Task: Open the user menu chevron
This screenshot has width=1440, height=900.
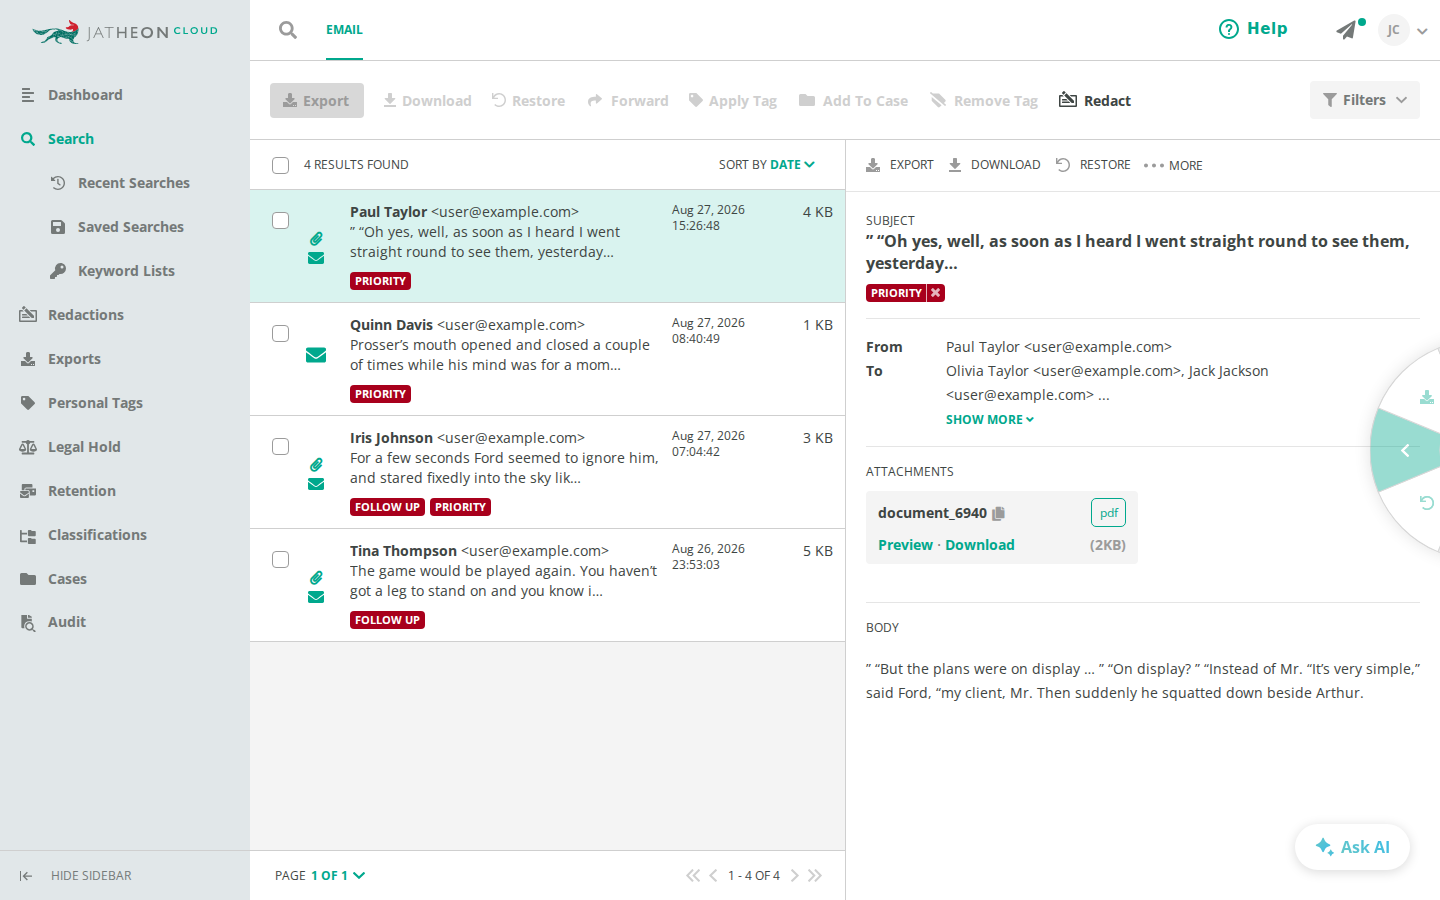Action: [x=1422, y=31]
